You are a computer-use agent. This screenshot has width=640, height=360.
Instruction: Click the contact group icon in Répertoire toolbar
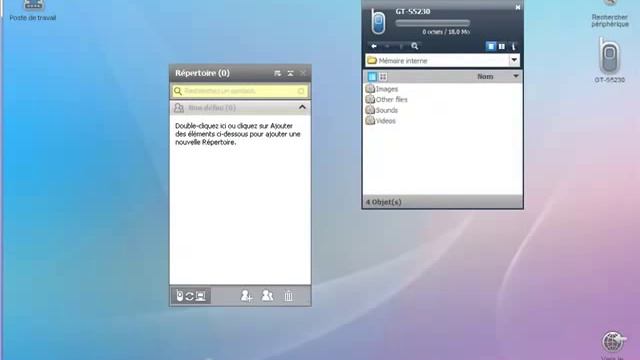pos(267,295)
